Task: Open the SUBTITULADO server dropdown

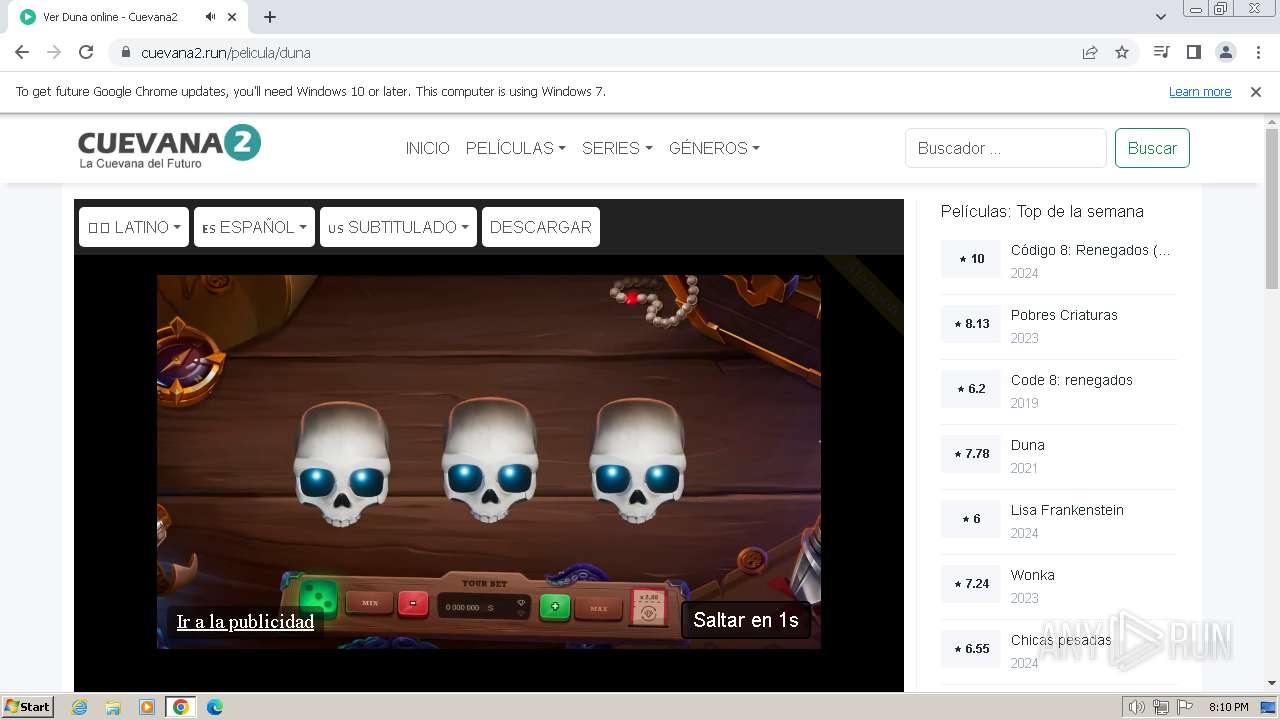Action: (398, 227)
